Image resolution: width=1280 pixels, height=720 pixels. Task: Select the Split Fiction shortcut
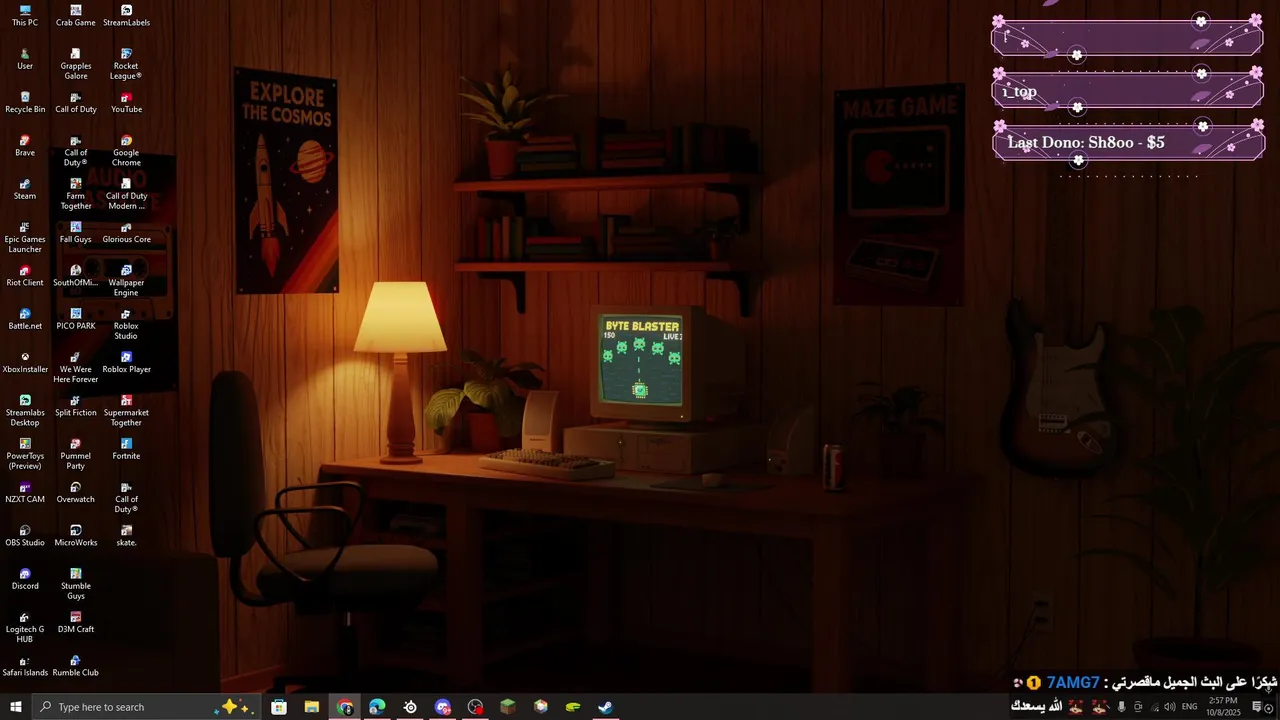[x=76, y=406]
